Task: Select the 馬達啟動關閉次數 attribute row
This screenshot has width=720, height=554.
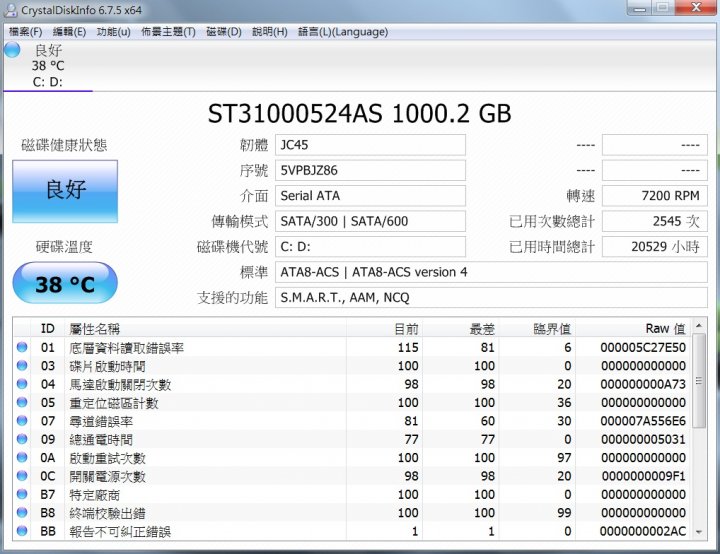Action: [353, 384]
